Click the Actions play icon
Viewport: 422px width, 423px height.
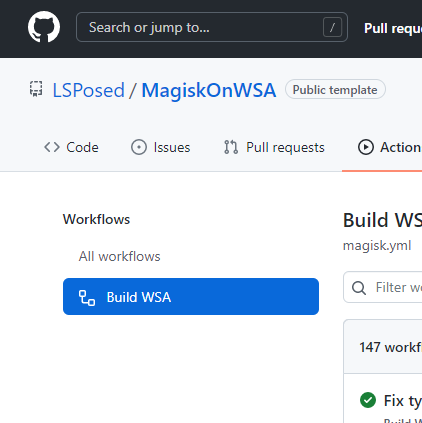tap(366, 147)
